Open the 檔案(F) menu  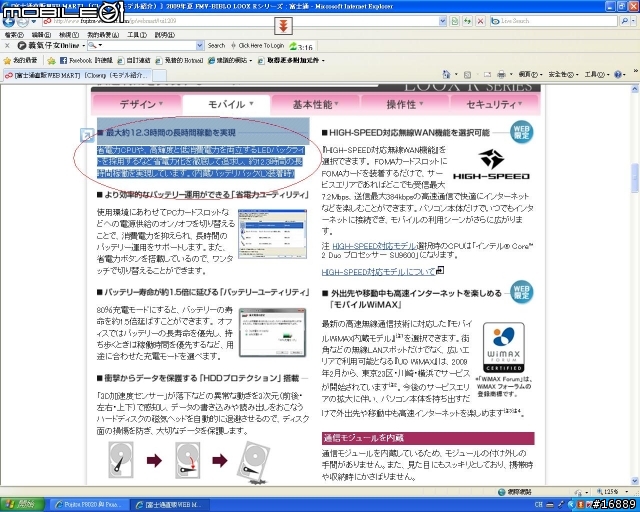point(14,35)
